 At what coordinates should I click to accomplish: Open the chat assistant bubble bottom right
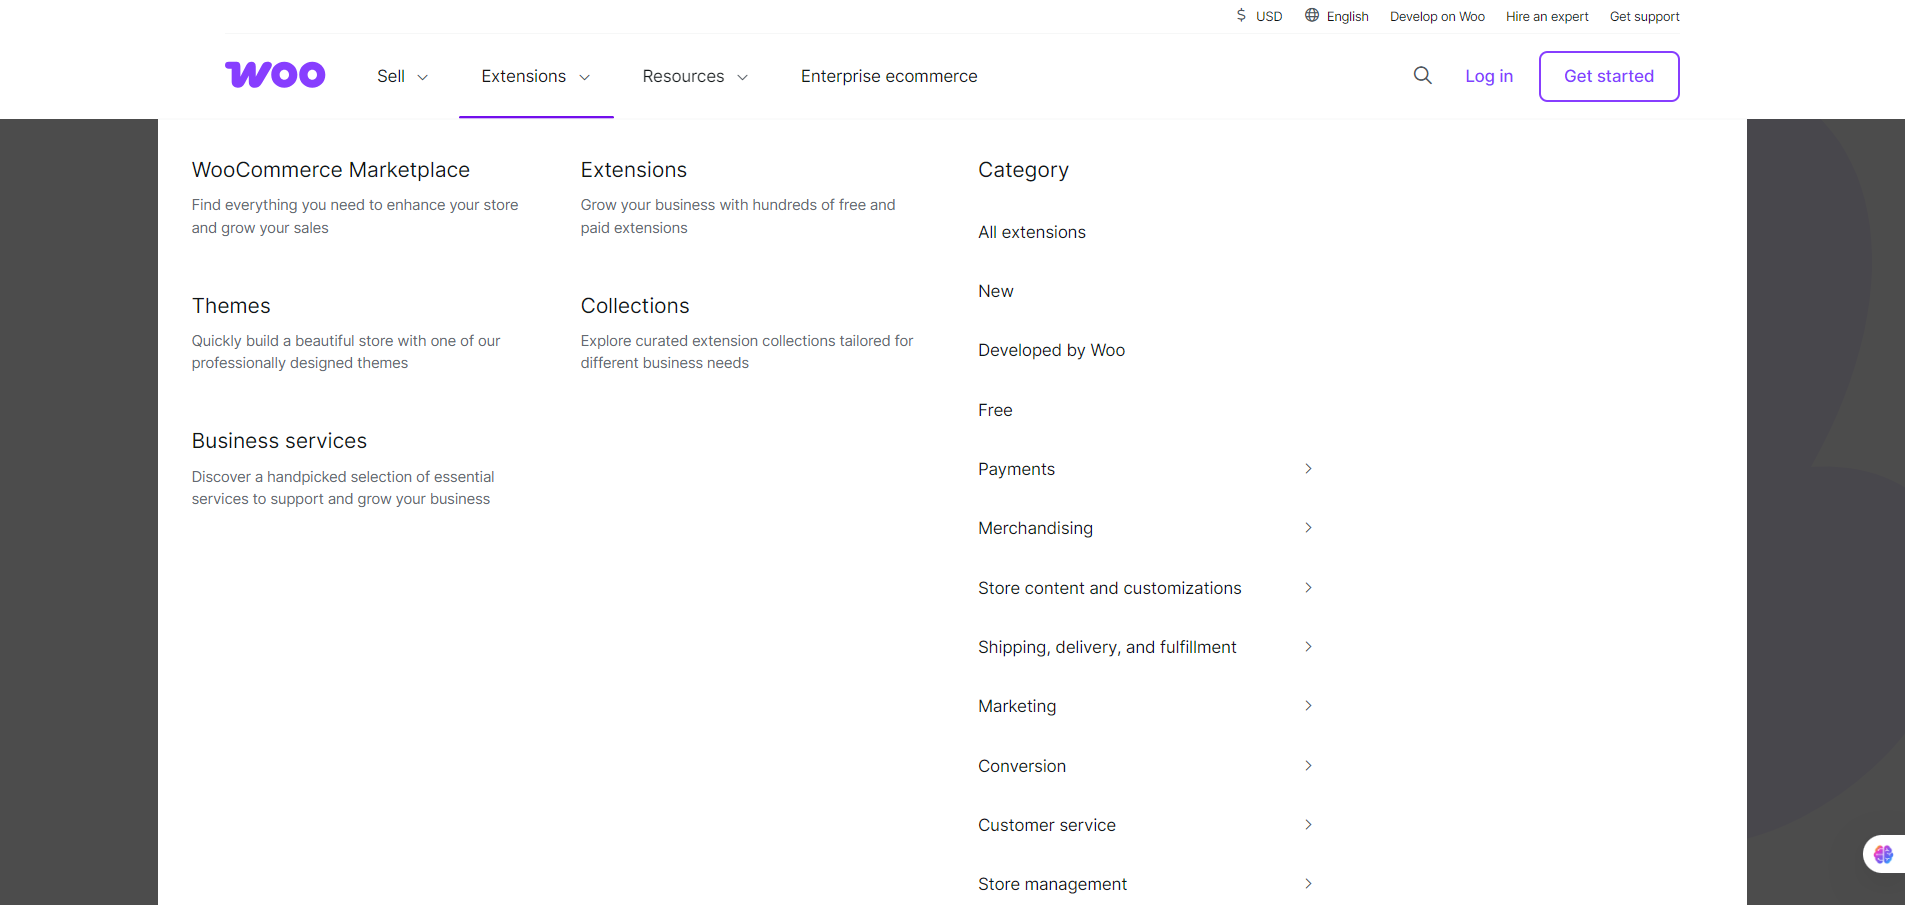pyautogui.click(x=1883, y=853)
